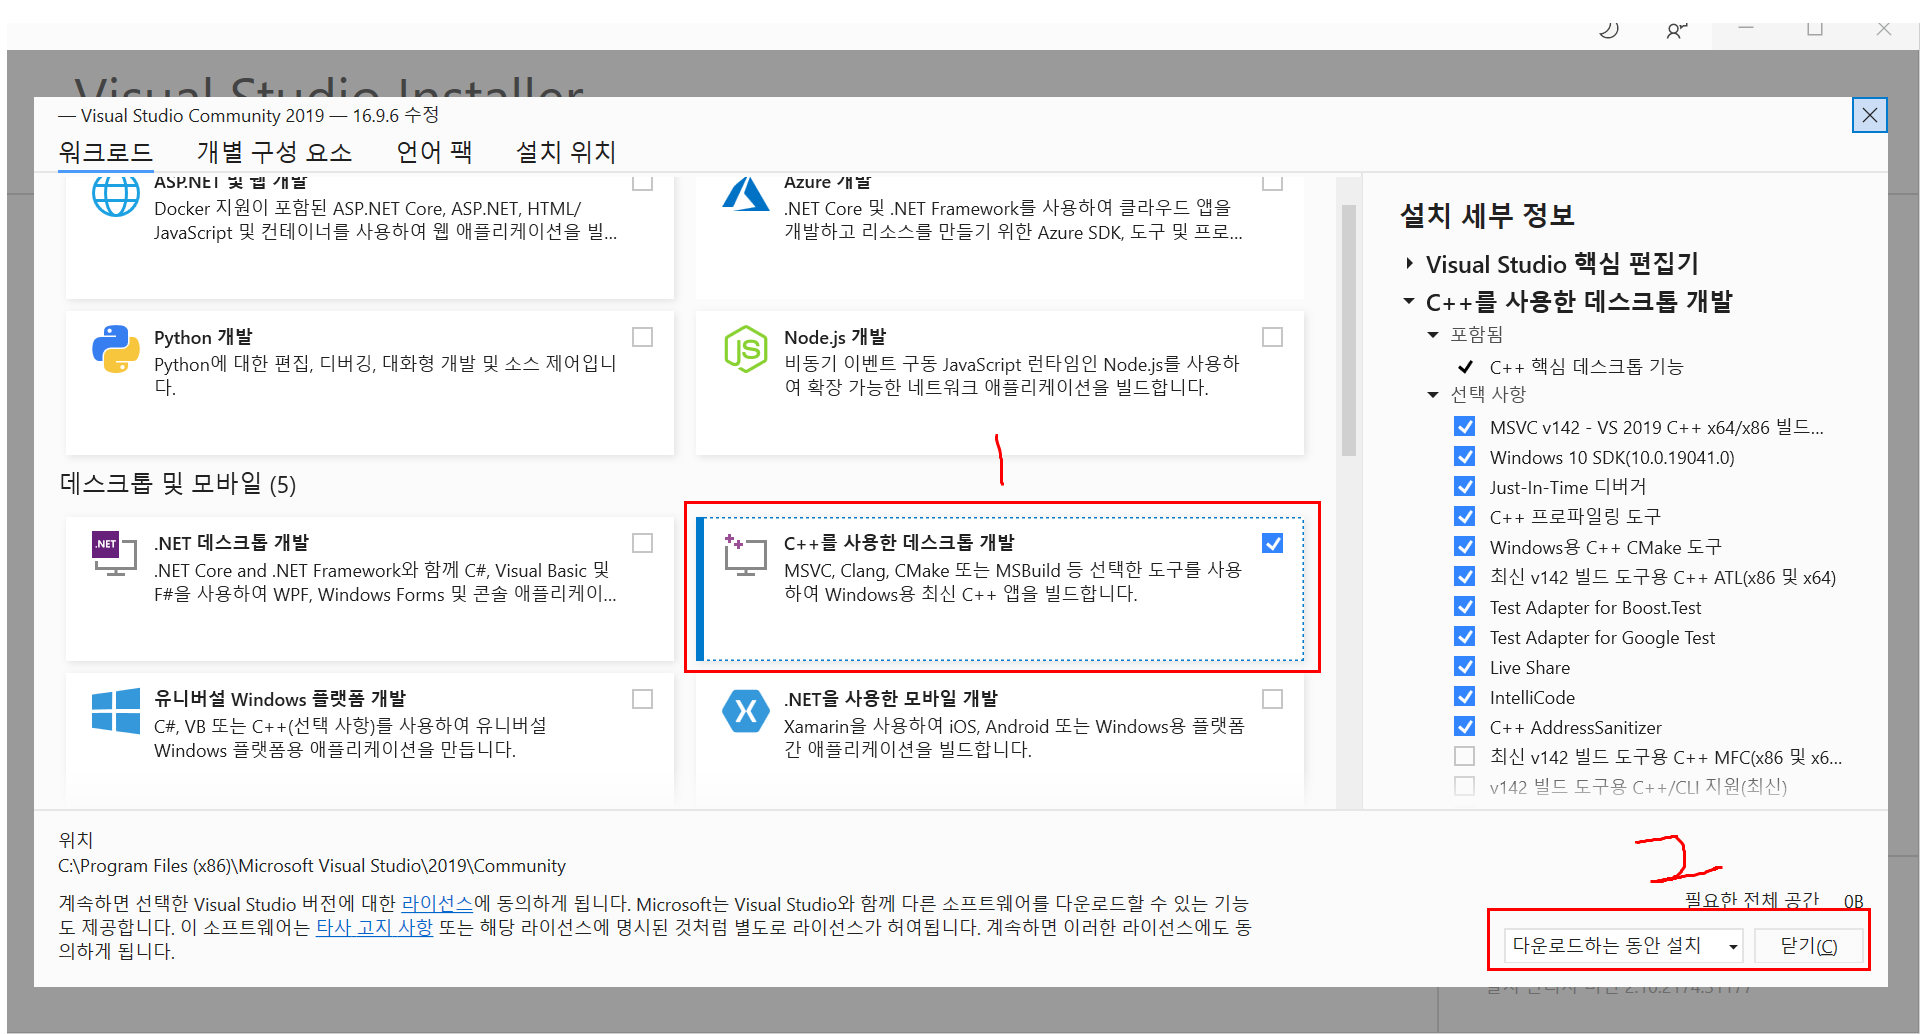This screenshot has height=1034, width=1920.
Task: Uncheck the C++를 사용한 데스크톱 개발 checkbox
Action: pyautogui.click(x=1273, y=543)
